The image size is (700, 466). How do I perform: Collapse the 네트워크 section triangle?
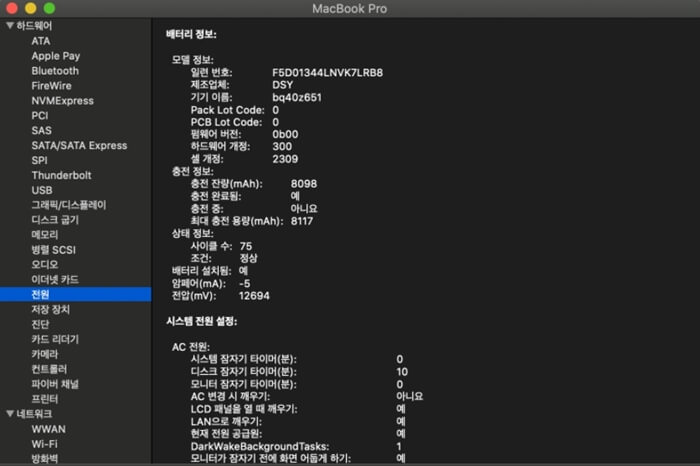point(10,414)
